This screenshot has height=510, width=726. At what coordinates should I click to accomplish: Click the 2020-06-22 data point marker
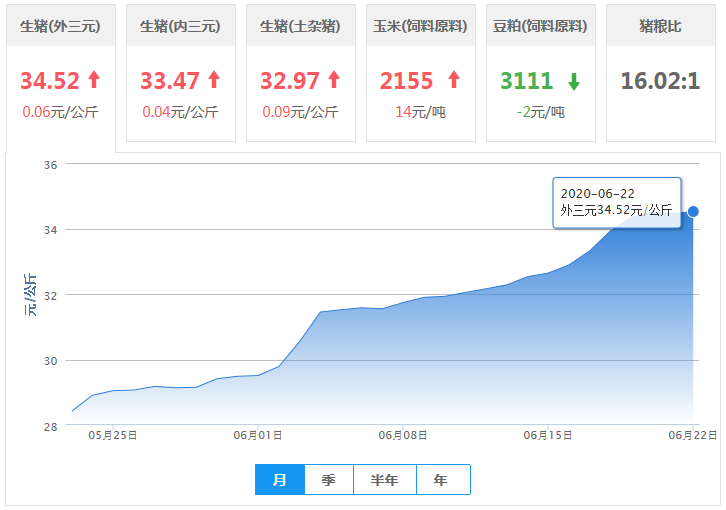[693, 211]
